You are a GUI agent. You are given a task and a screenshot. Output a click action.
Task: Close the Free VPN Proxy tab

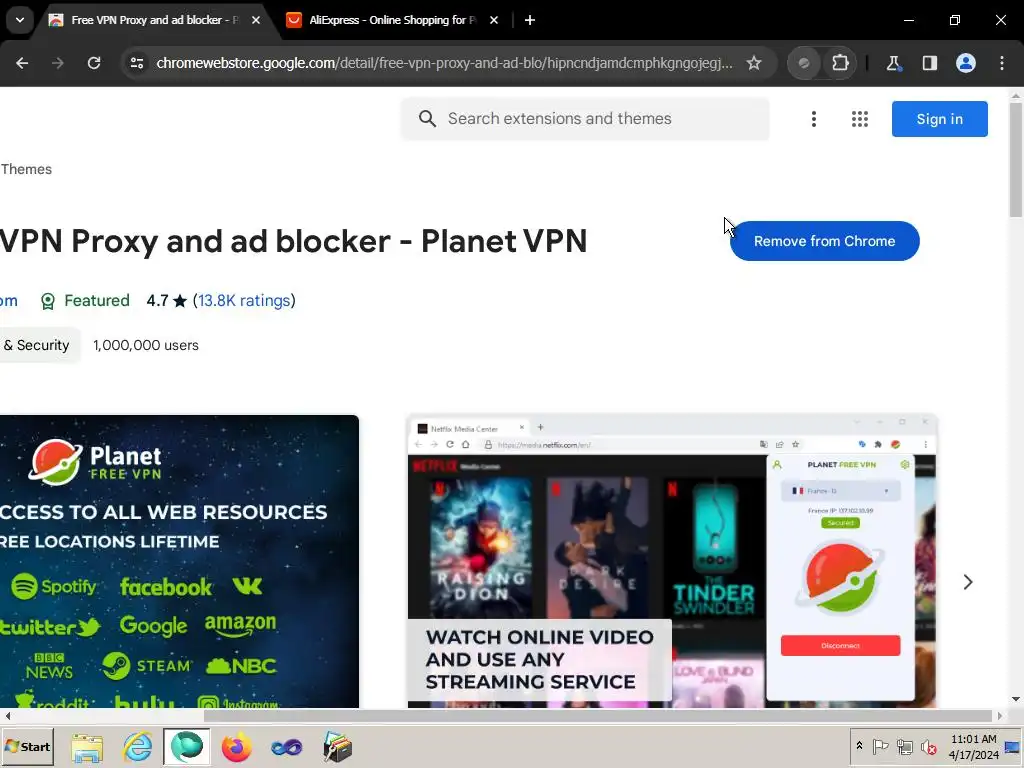point(256,20)
